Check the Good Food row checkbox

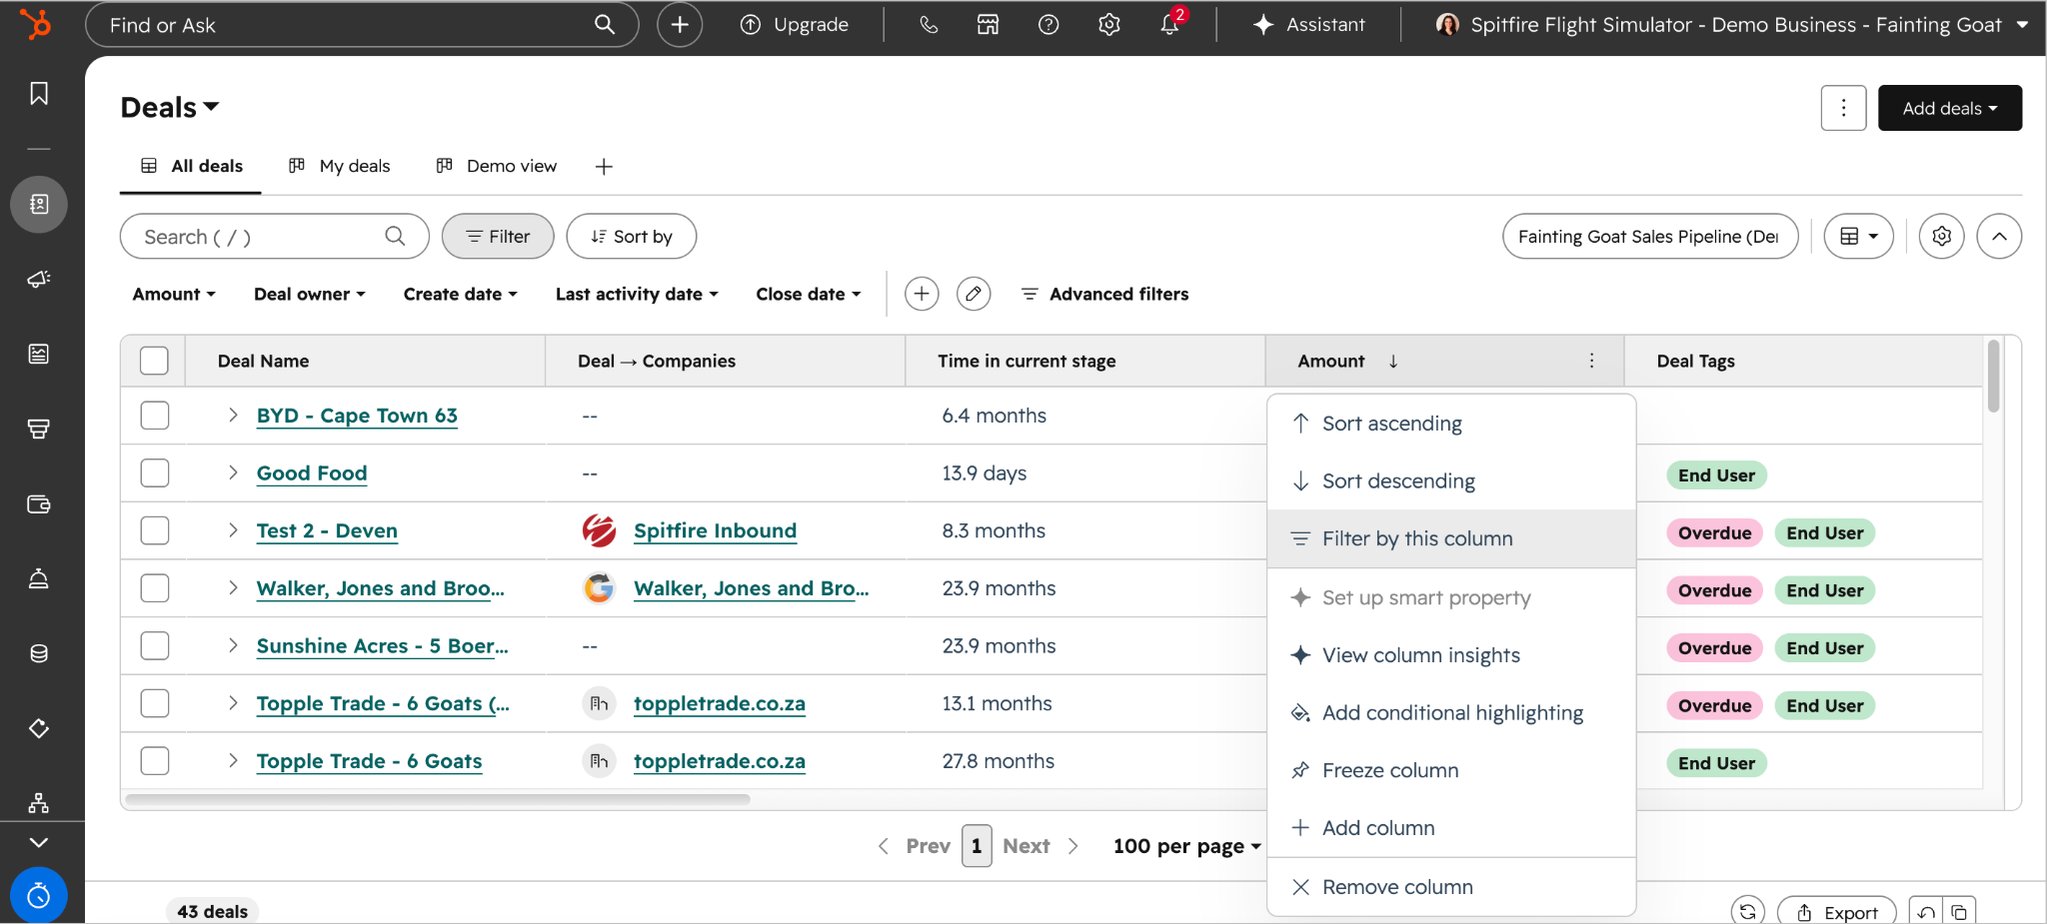[154, 473]
